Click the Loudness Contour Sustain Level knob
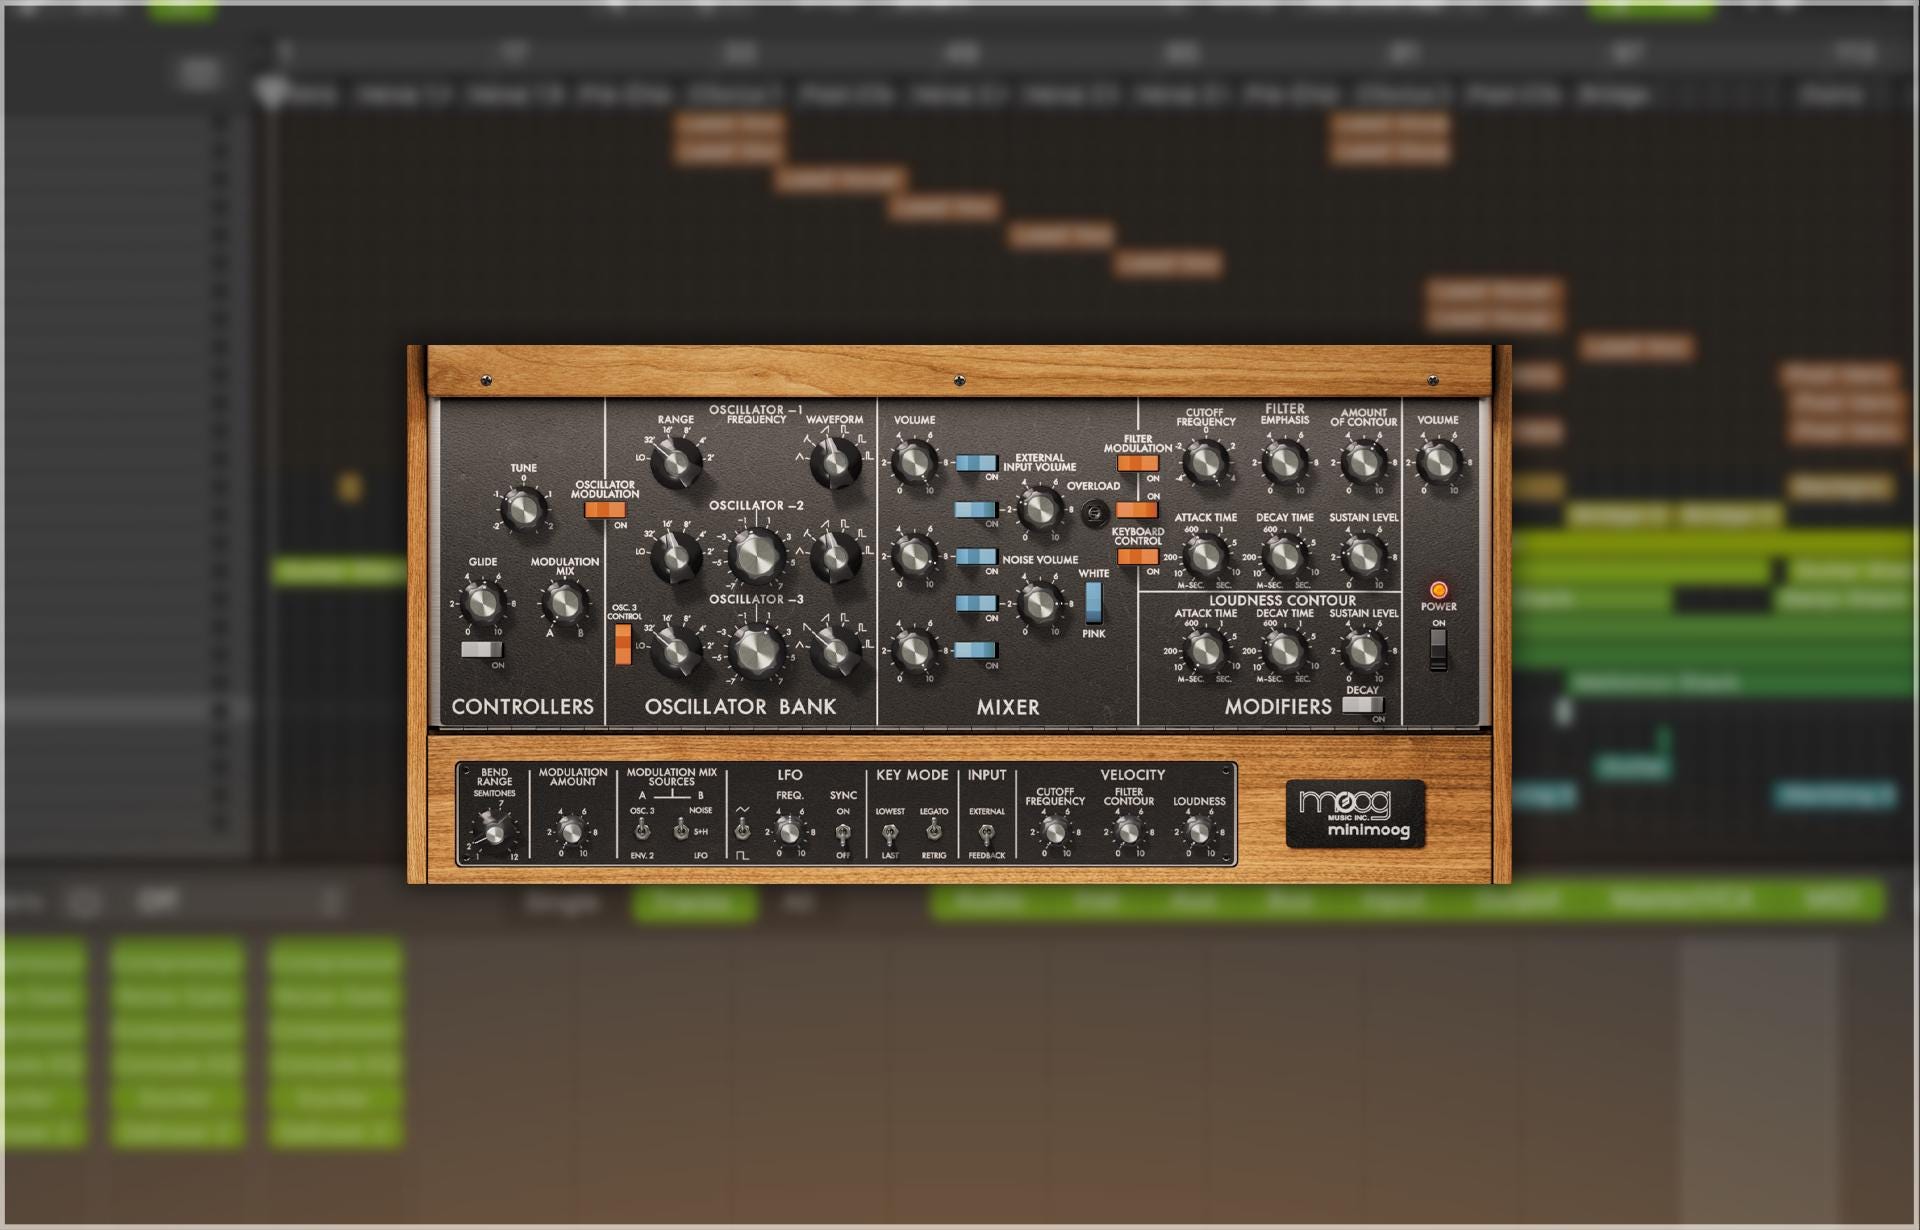The image size is (1920, 1230). (x=1362, y=651)
